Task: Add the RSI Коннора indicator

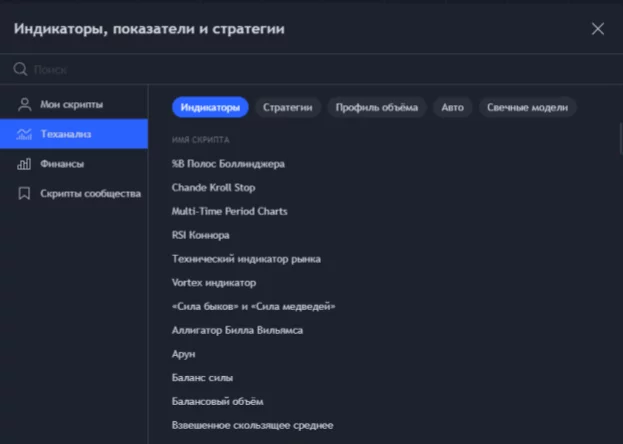Action: (x=201, y=235)
